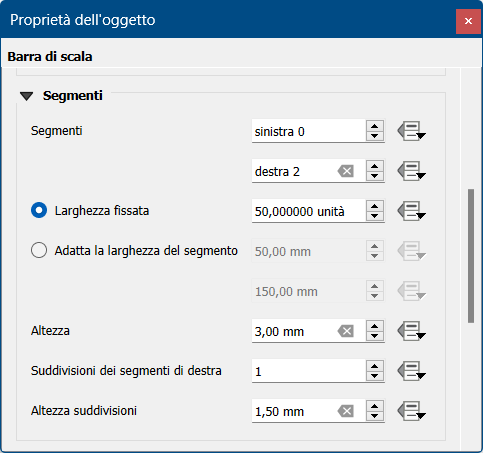
Task: Increase the sinistra segments value
Action: point(375,126)
